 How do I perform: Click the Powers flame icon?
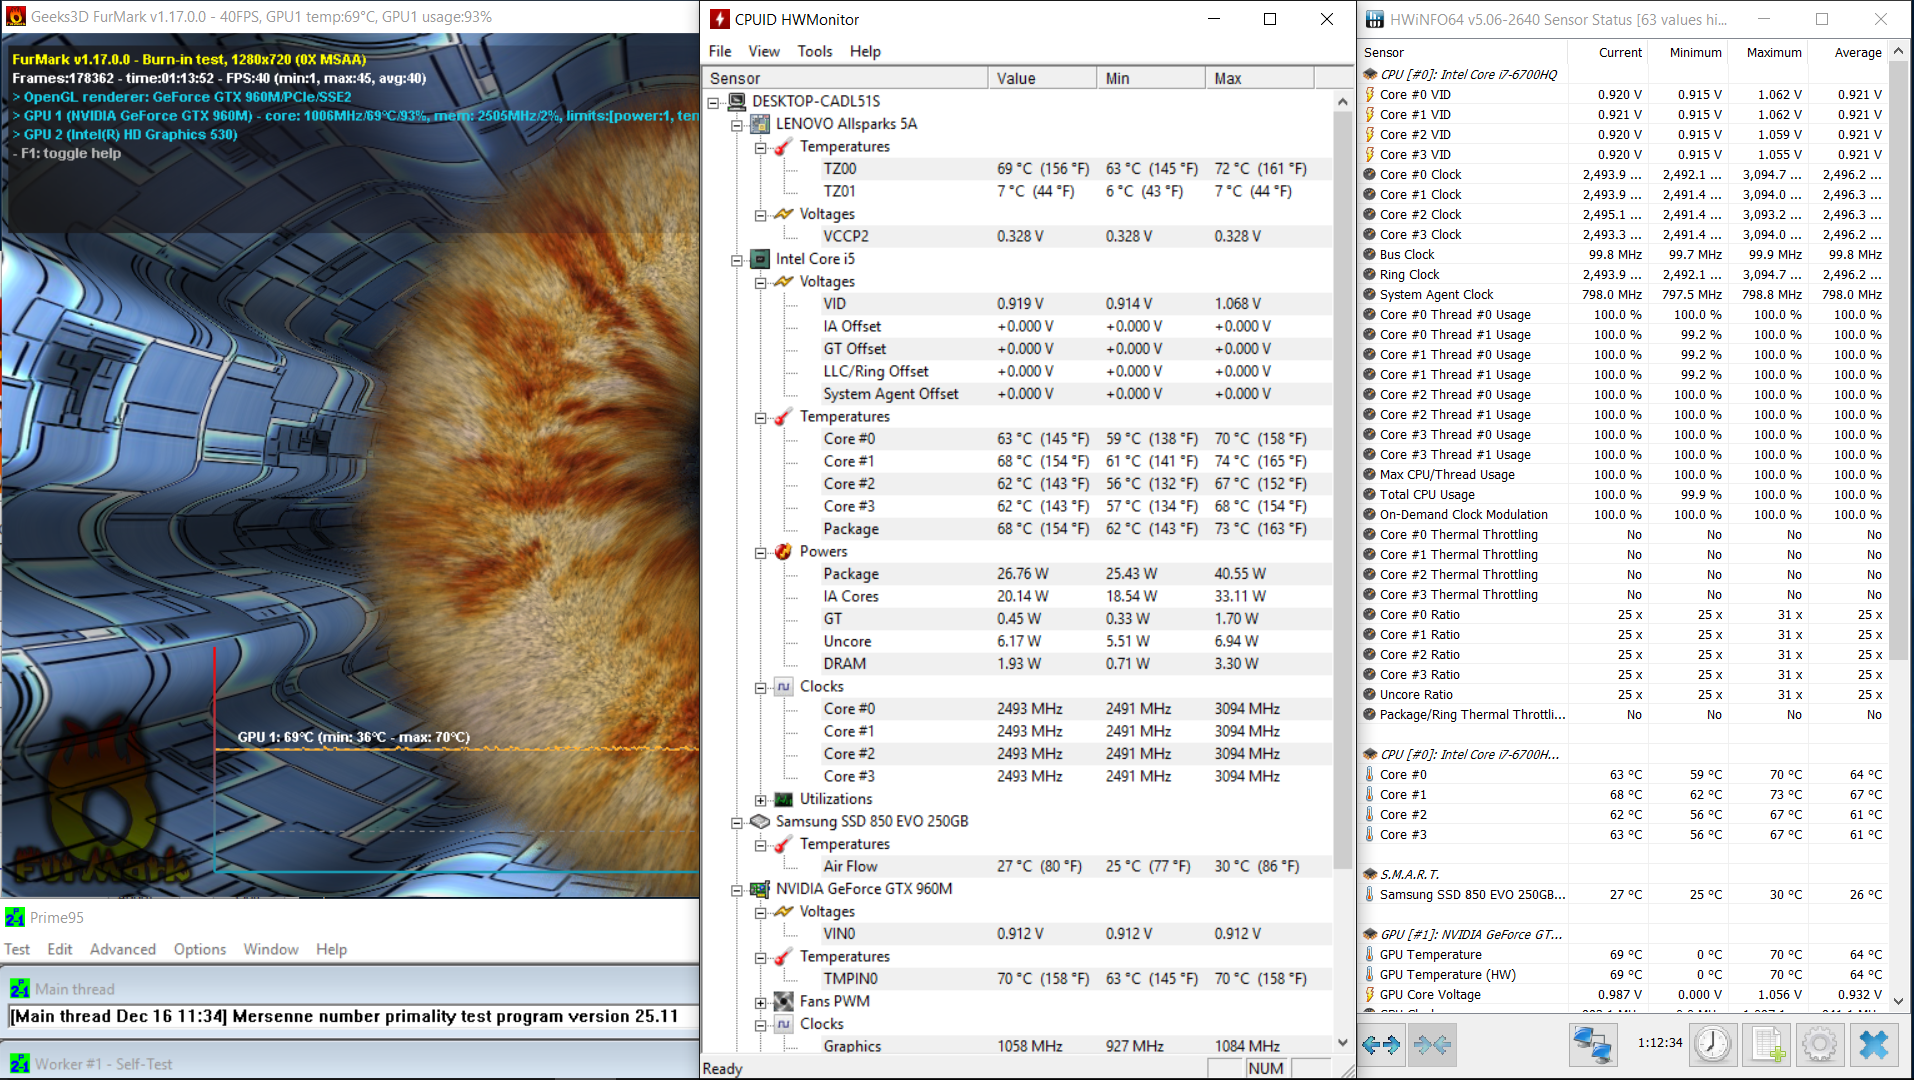coord(783,551)
